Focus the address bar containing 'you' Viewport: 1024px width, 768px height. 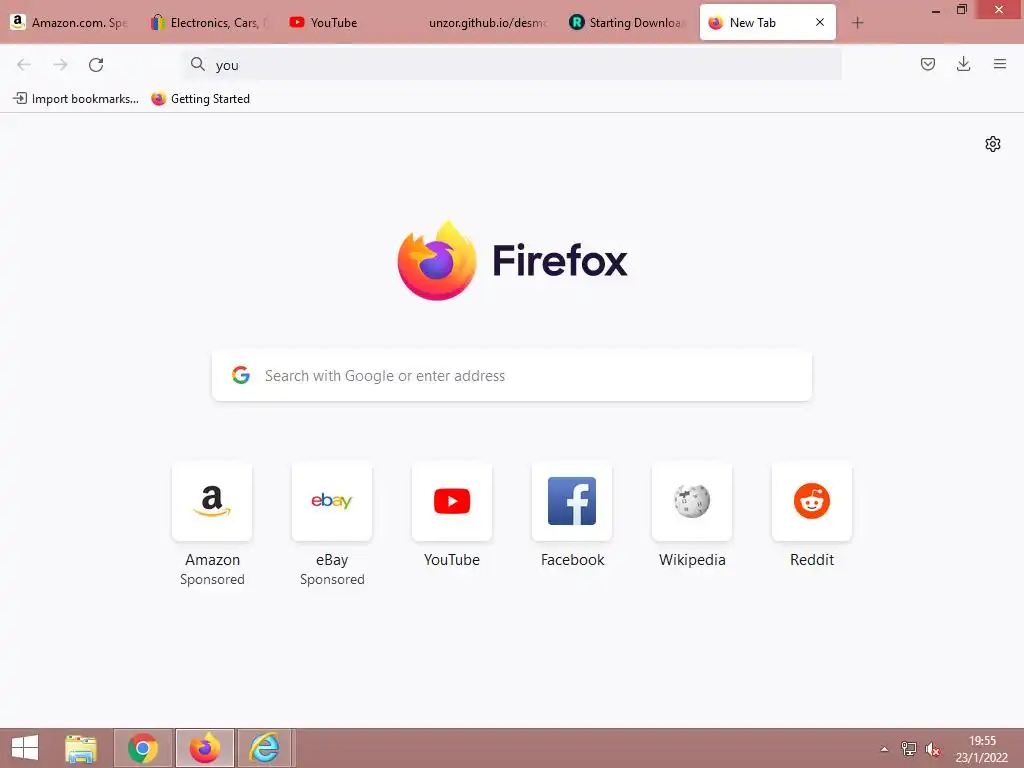pos(512,64)
